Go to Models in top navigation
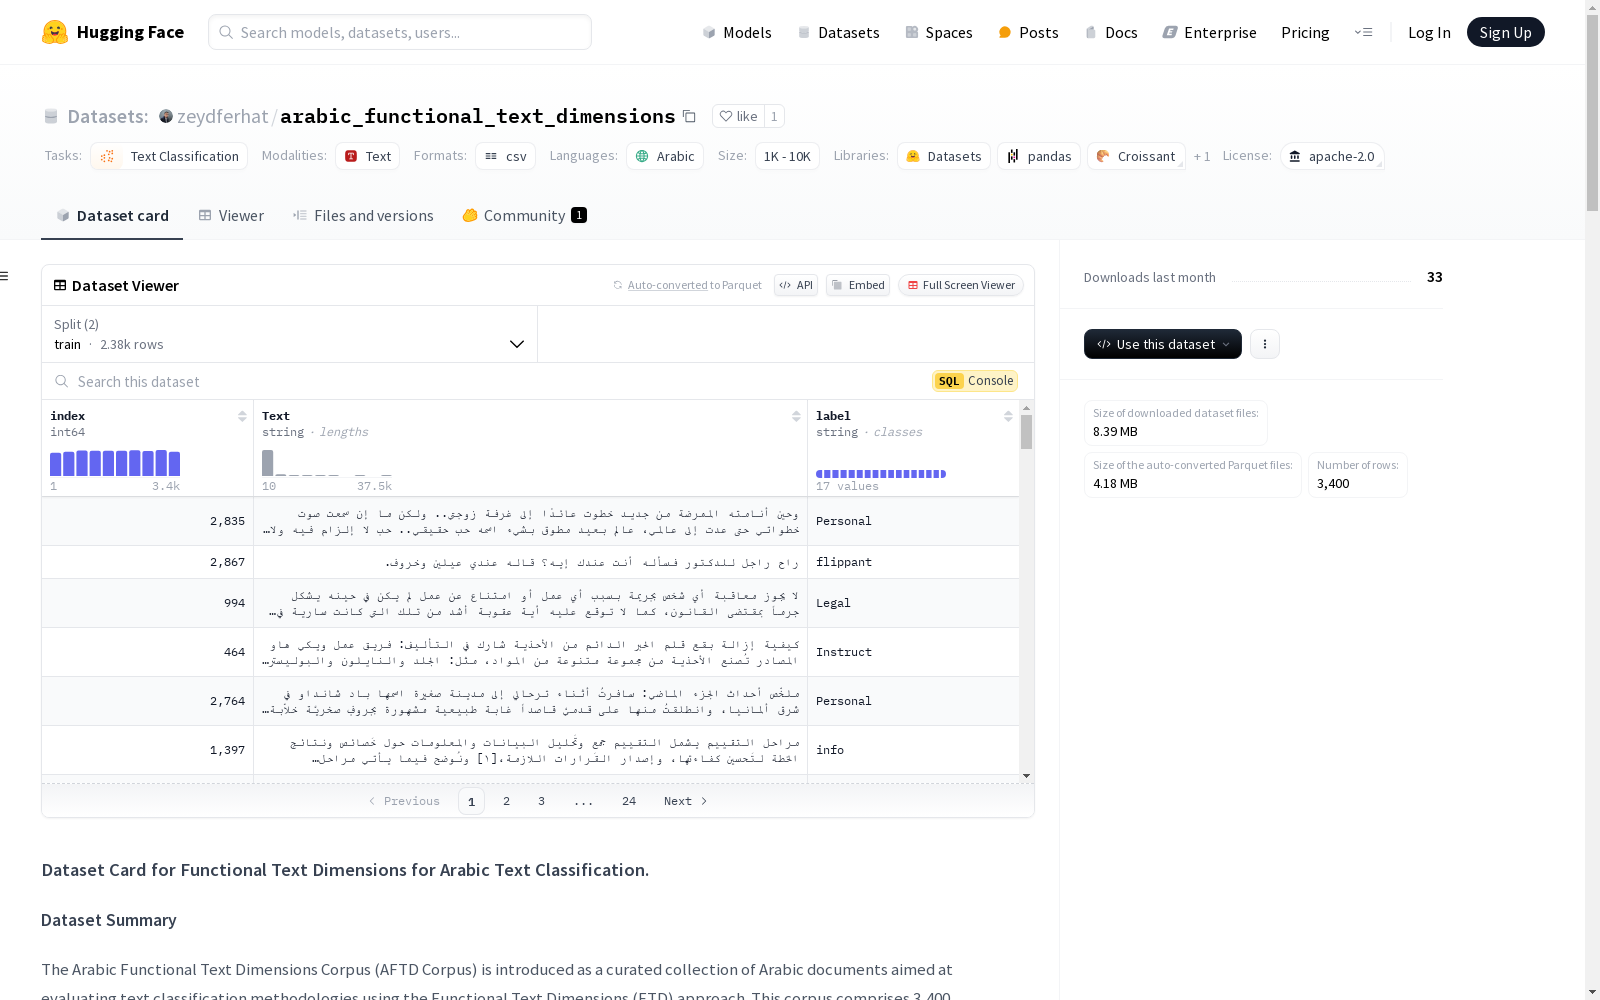The width and height of the screenshot is (1600, 1000). click(737, 32)
